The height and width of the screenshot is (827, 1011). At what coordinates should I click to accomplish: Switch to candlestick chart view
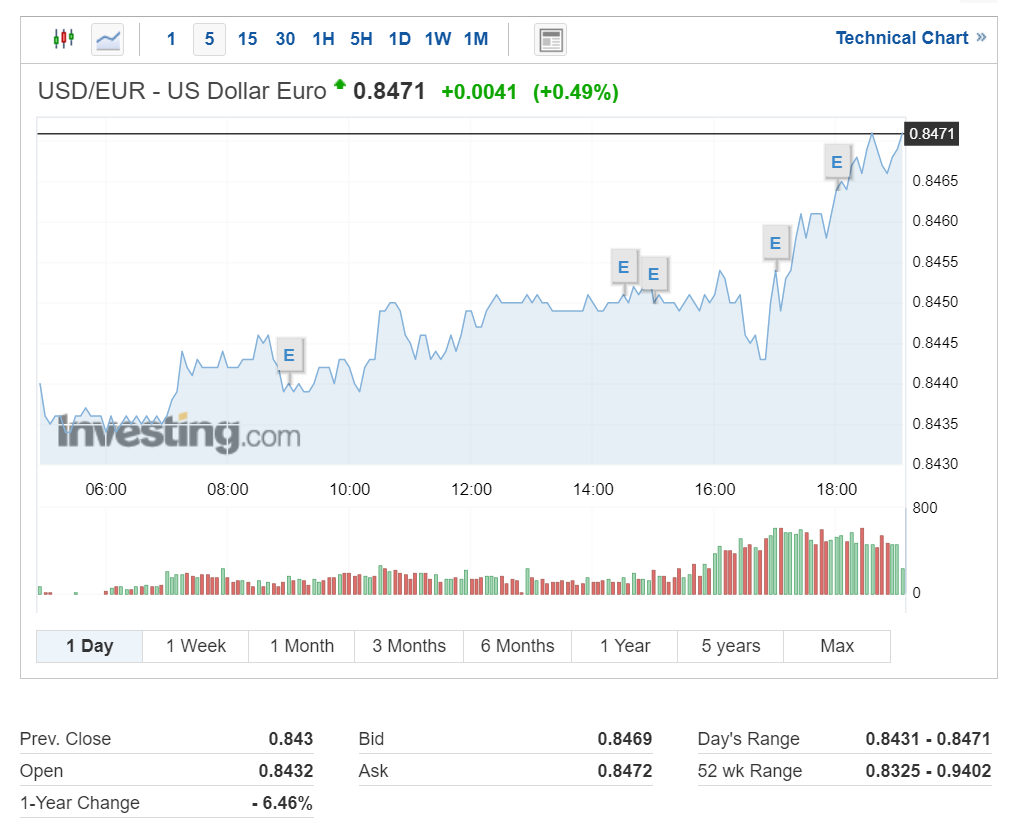pyautogui.click(x=63, y=39)
